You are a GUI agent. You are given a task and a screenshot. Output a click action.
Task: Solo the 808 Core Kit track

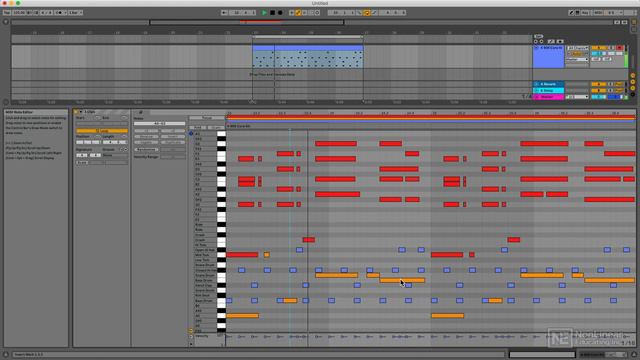pyautogui.click(x=611, y=48)
